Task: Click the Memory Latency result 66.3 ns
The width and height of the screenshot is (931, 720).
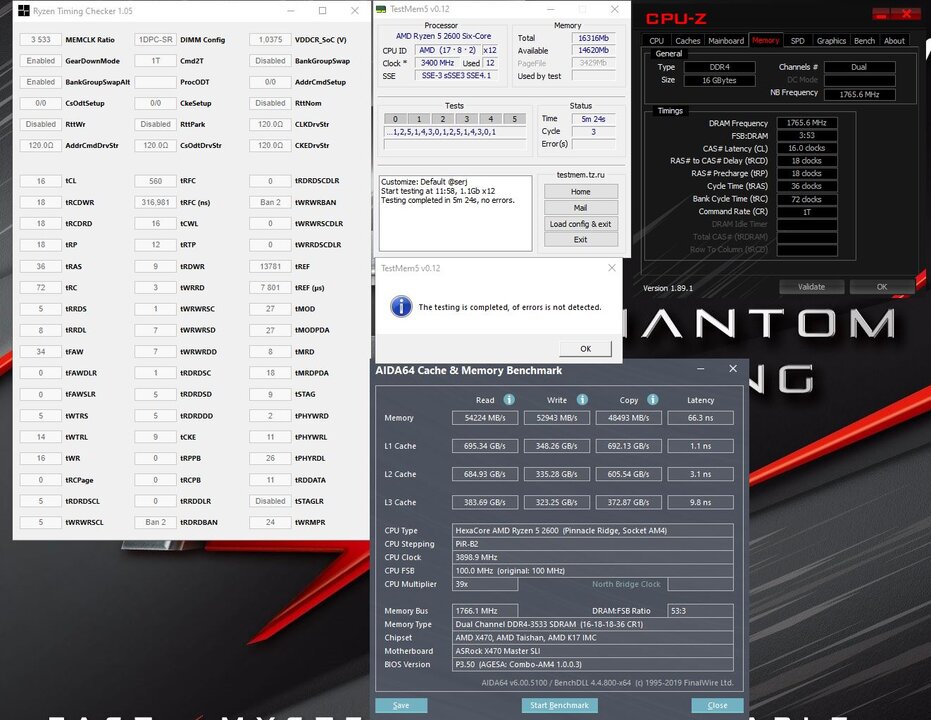Action: [x=700, y=418]
